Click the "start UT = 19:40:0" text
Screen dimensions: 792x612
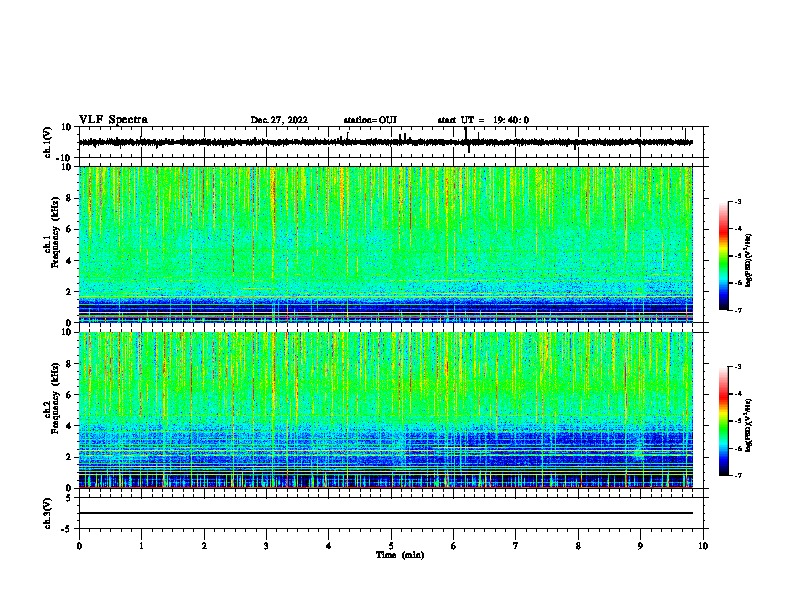(483, 120)
